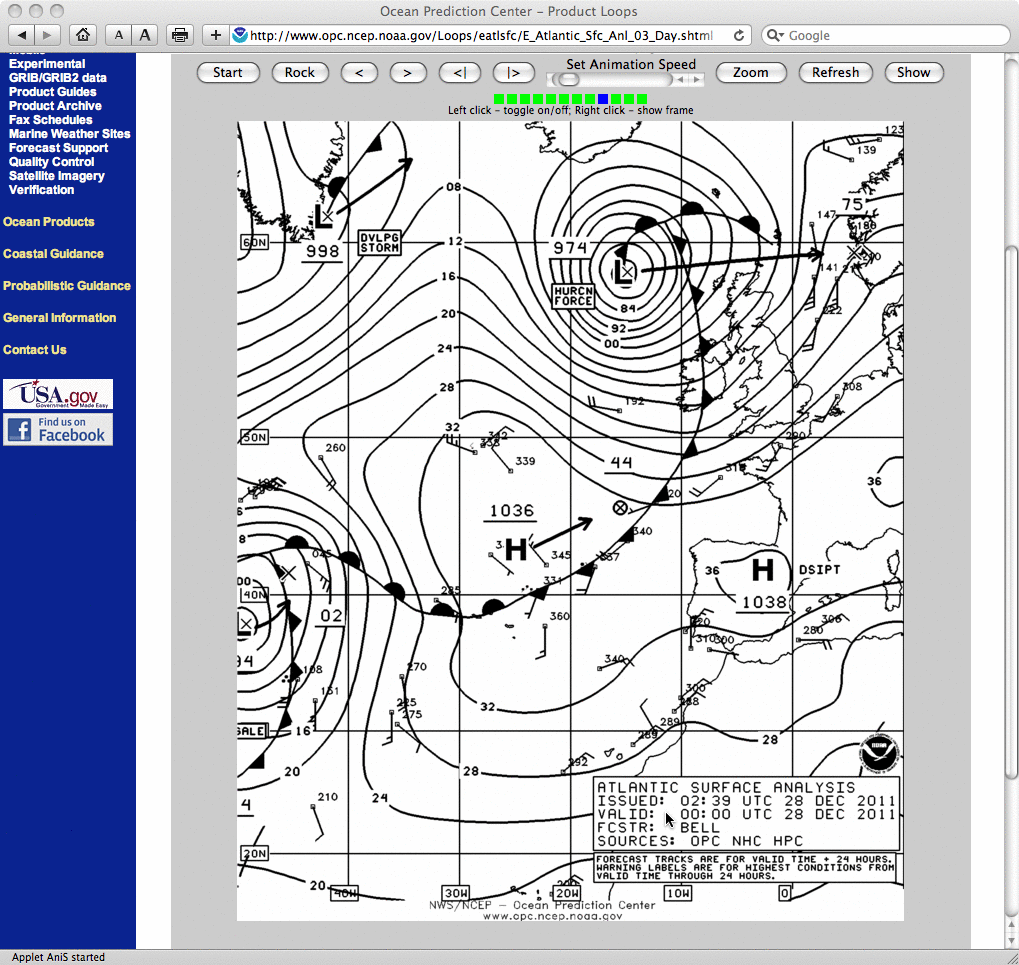Select Contact Us menu item

pos(34,350)
